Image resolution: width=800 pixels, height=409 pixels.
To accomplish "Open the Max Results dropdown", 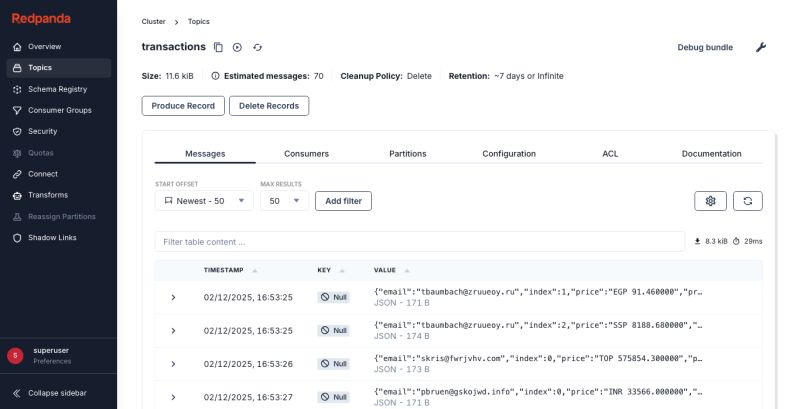I will 284,201.
